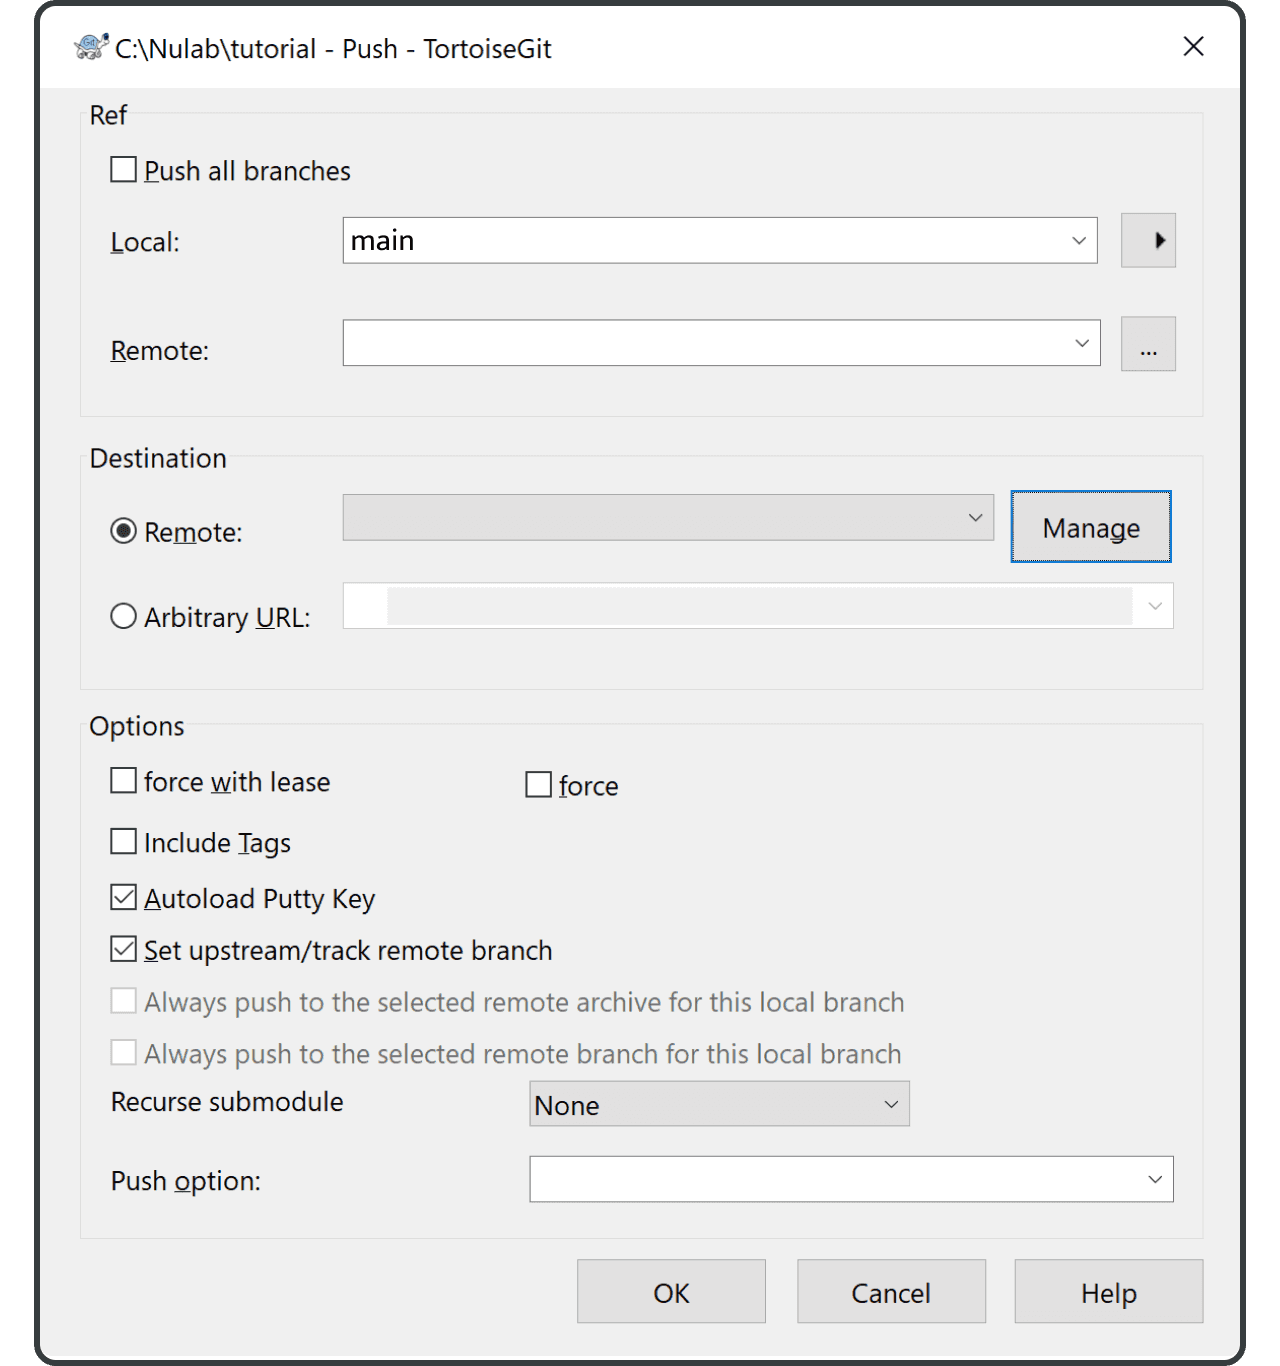This screenshot has height=1366, width=1280.
Task: Expand the Local branch dropdown
Action: [x=1079, y=241]
